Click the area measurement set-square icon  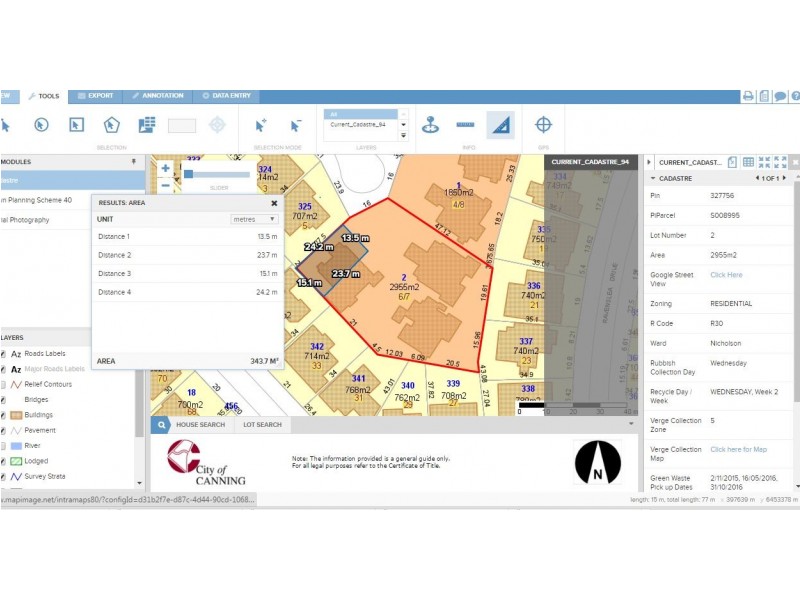(x=501, y=125)
